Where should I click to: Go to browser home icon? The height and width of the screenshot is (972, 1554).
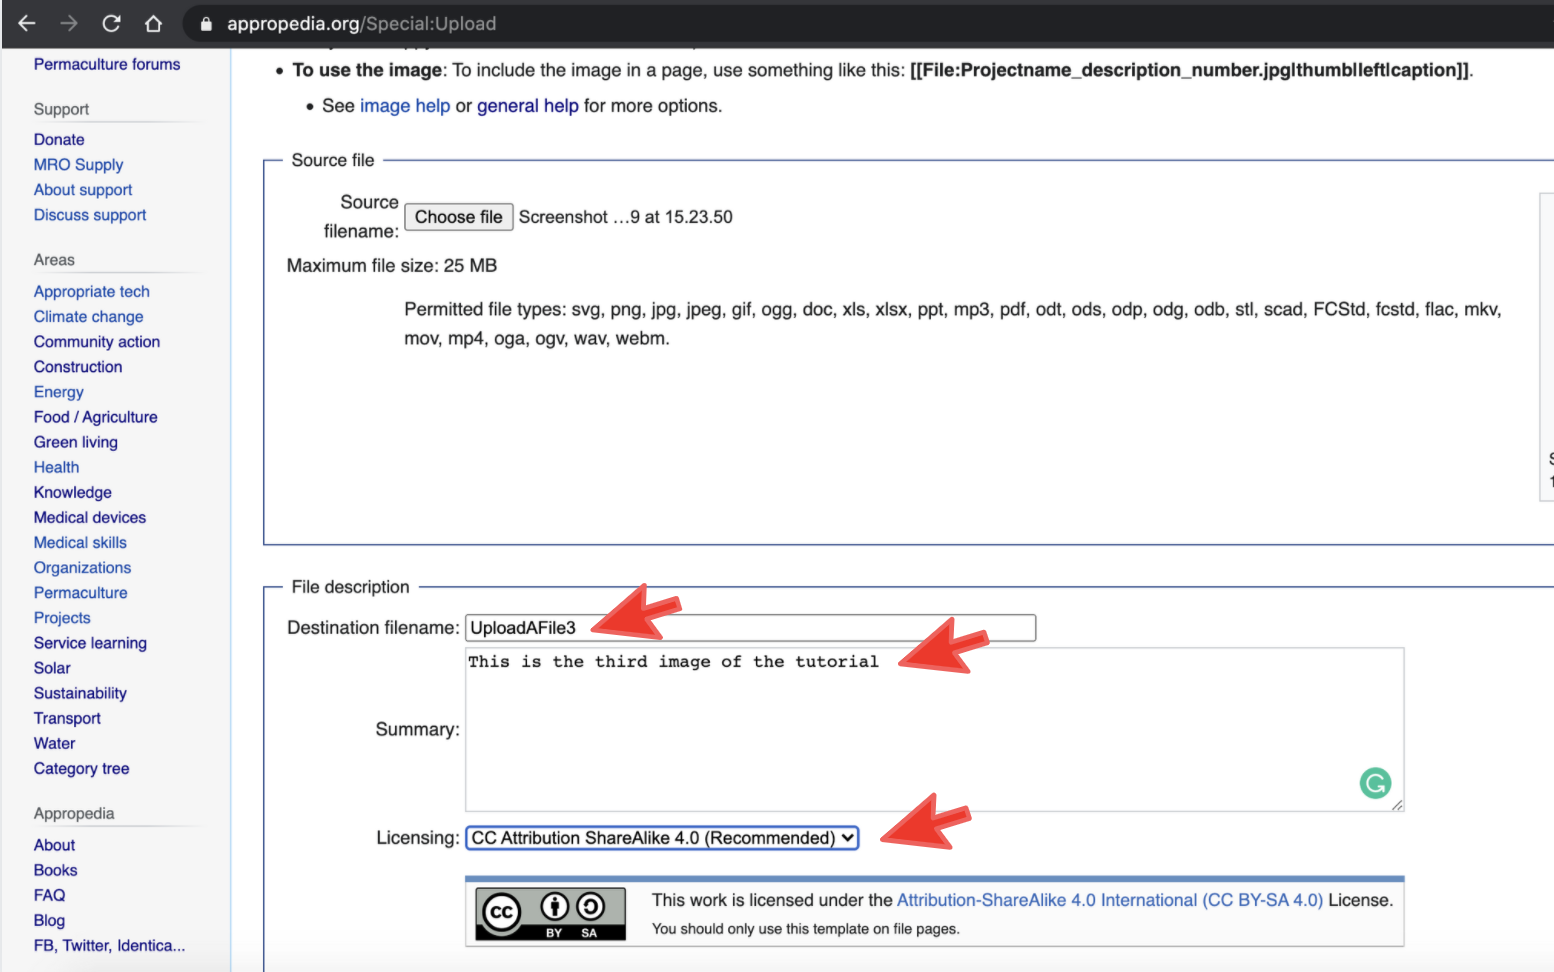153,23
